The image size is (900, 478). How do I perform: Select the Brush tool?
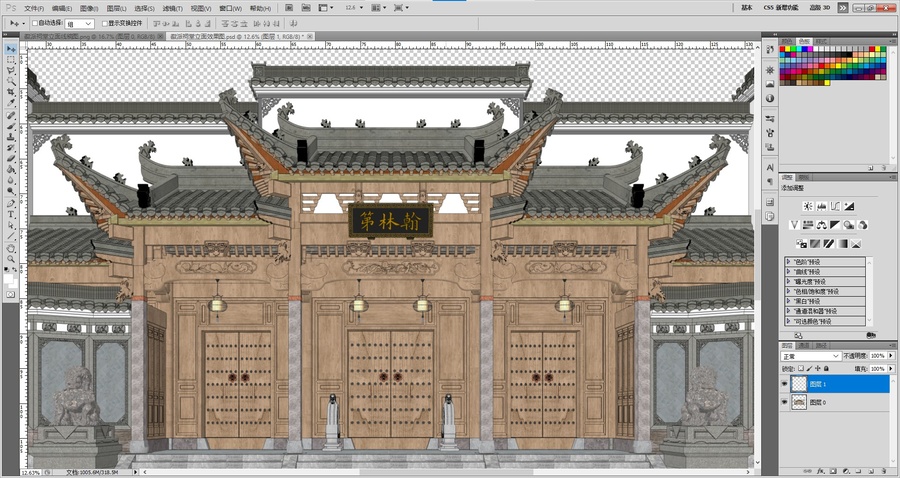[11, 126]
